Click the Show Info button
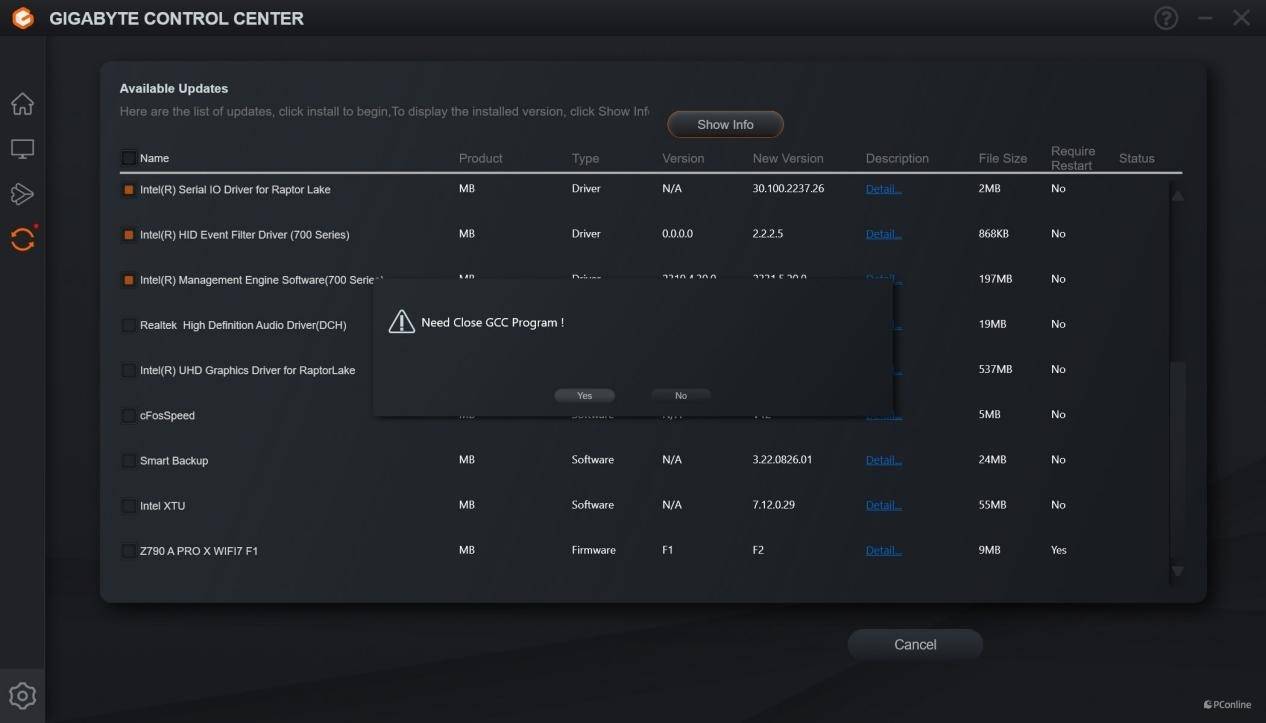Viewport: 1266px width, 723px height. coord(725,125)
